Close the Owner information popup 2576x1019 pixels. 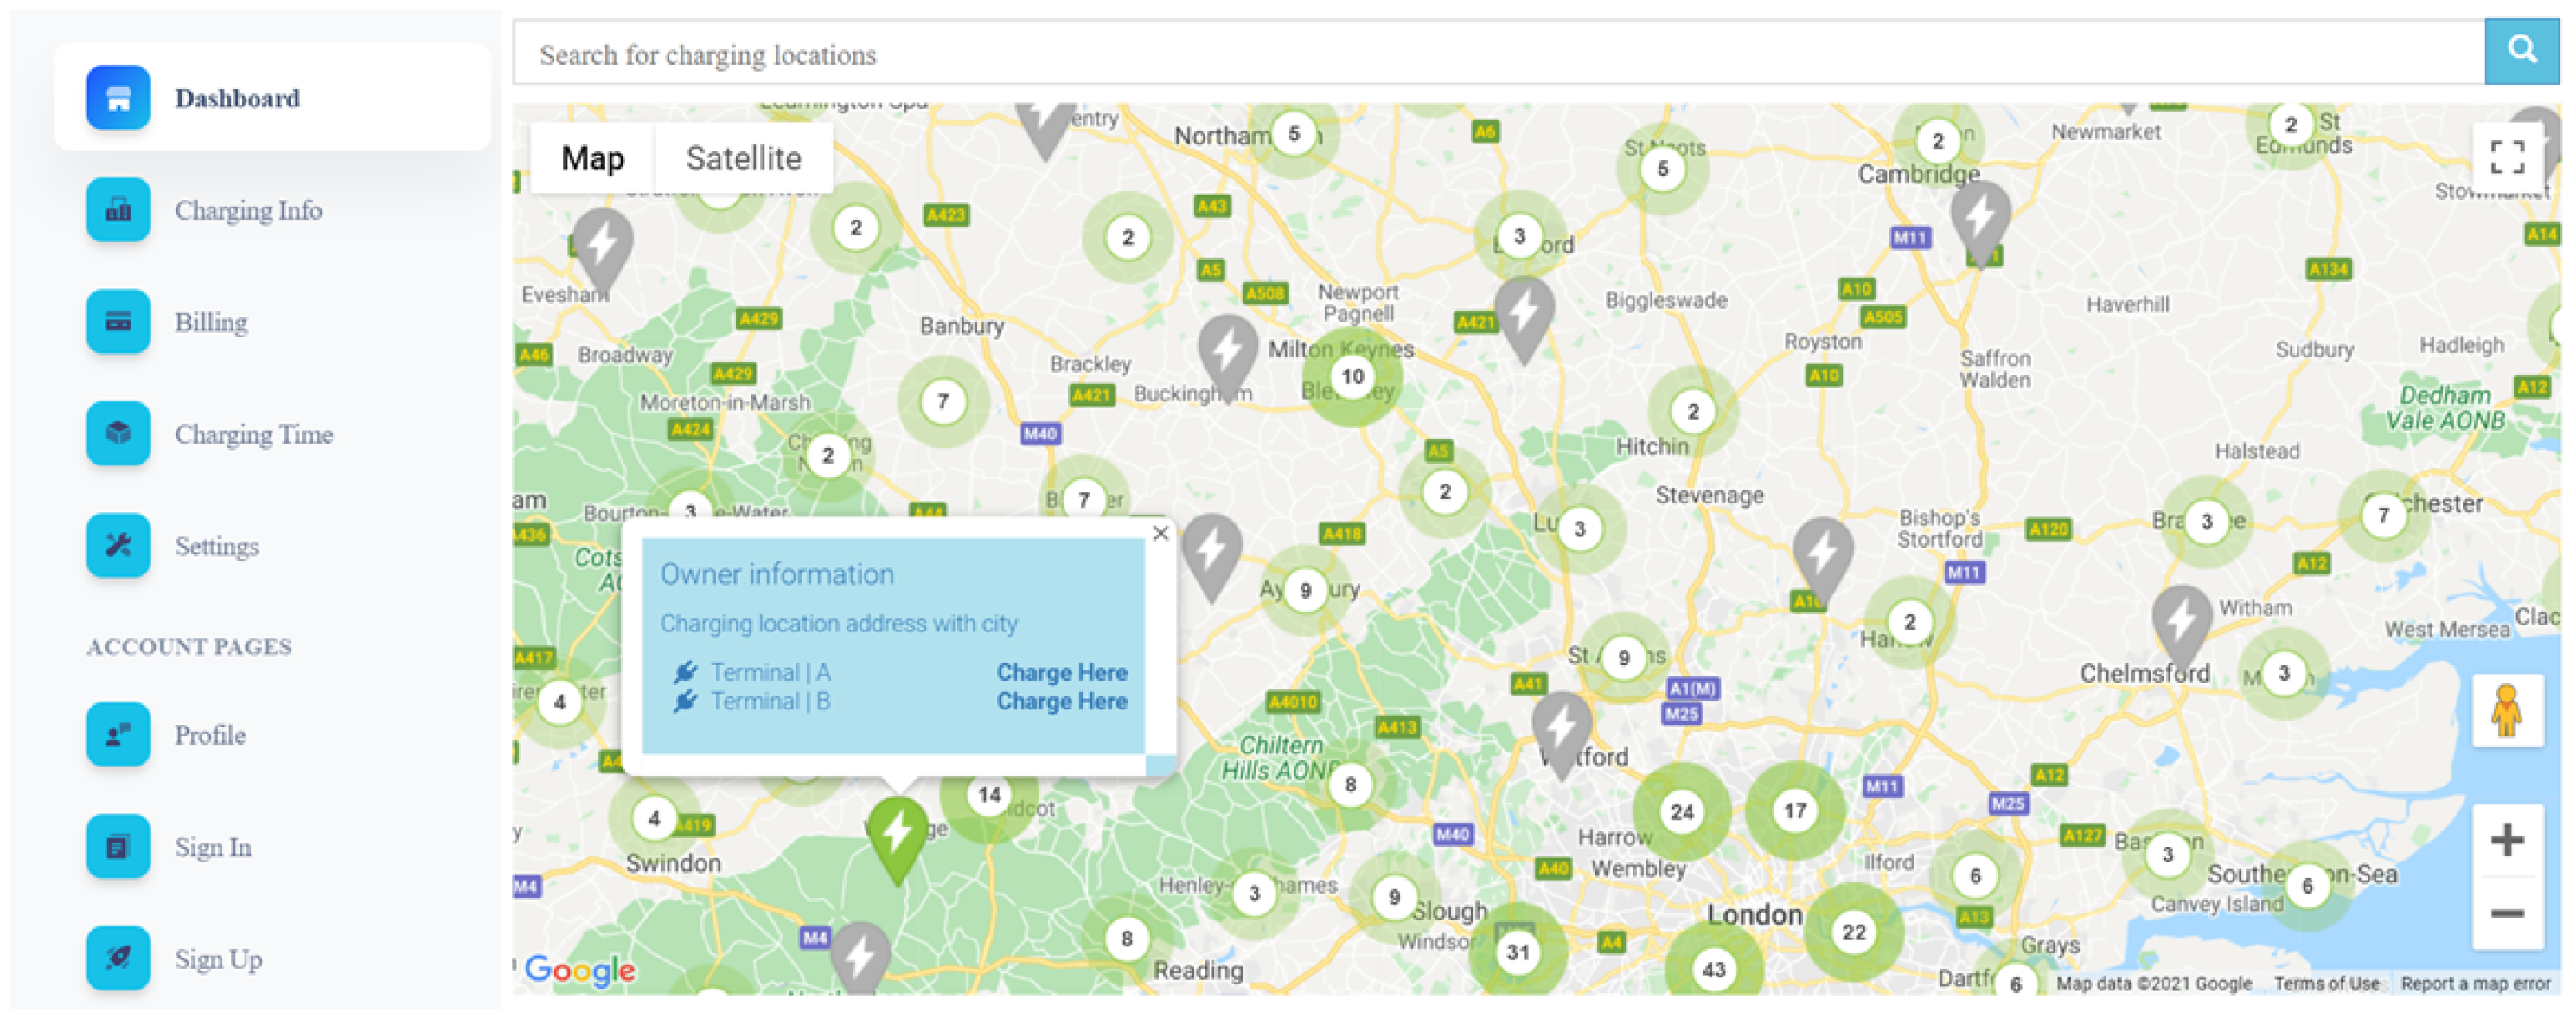tap(1160, 534)
